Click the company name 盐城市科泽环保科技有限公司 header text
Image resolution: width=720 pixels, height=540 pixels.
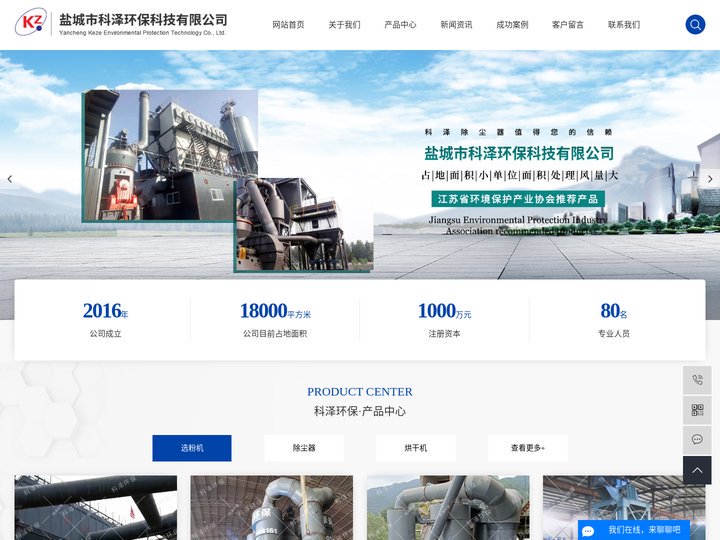tap(143, 20)
